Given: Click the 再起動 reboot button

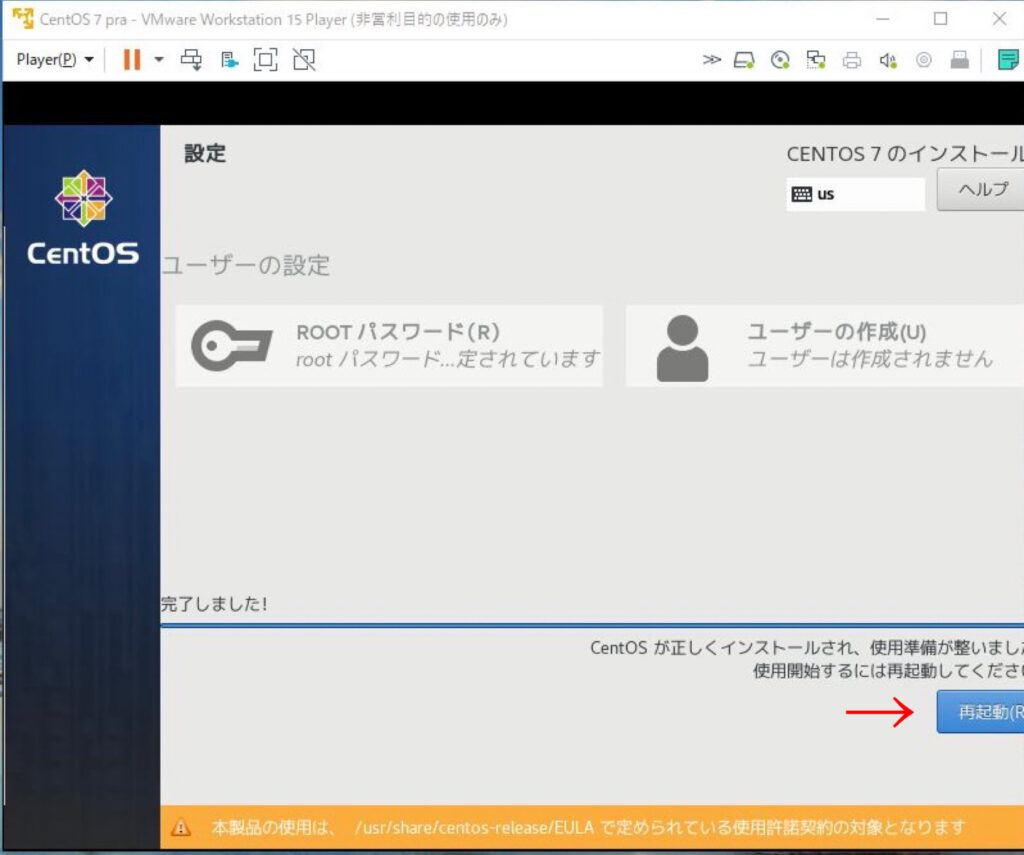Looking at the screenshot, I should 981,711.
